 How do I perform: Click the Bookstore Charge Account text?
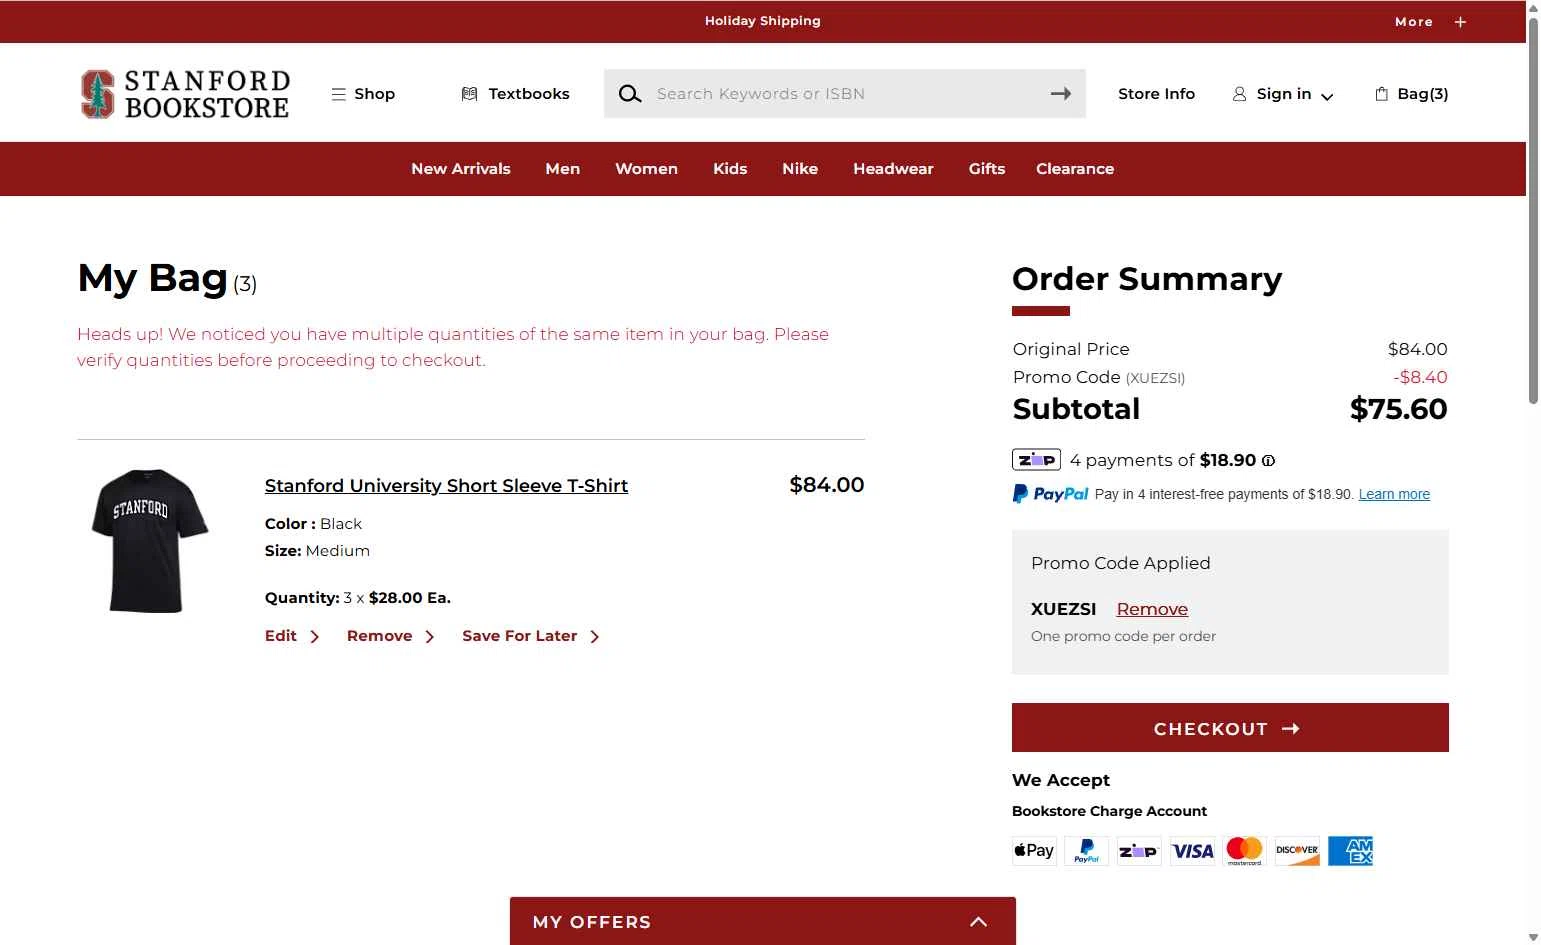(x=1109, y=811)
